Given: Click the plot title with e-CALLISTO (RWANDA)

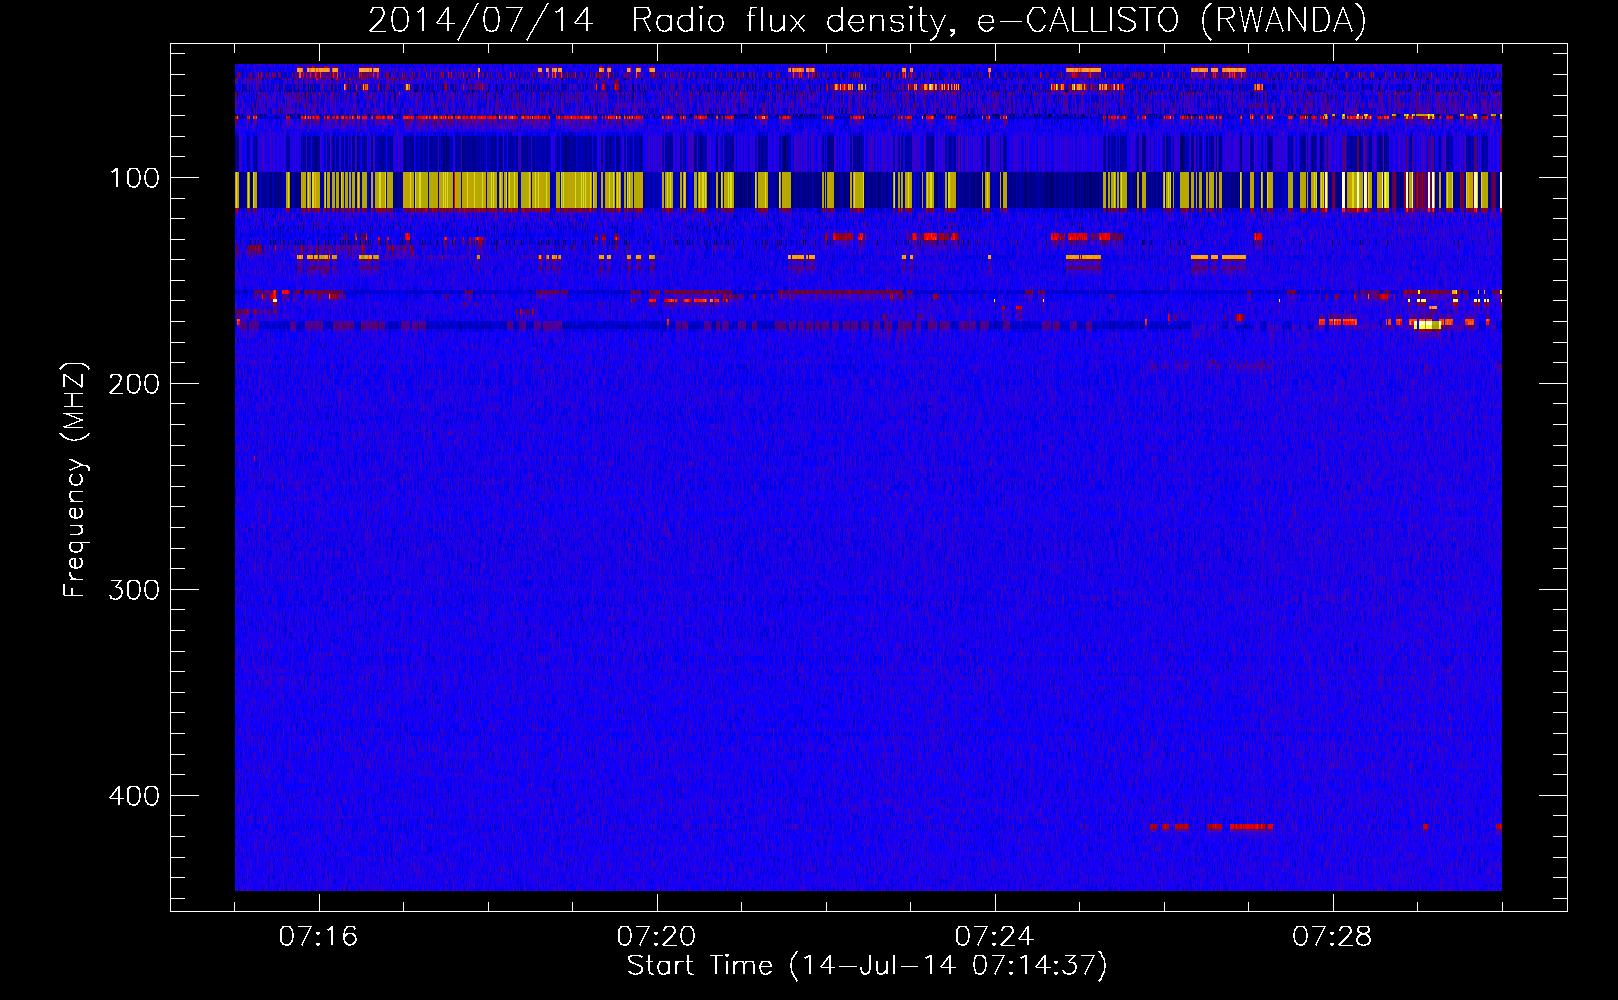Looking at the screenshot, I should tap(867, 20).
